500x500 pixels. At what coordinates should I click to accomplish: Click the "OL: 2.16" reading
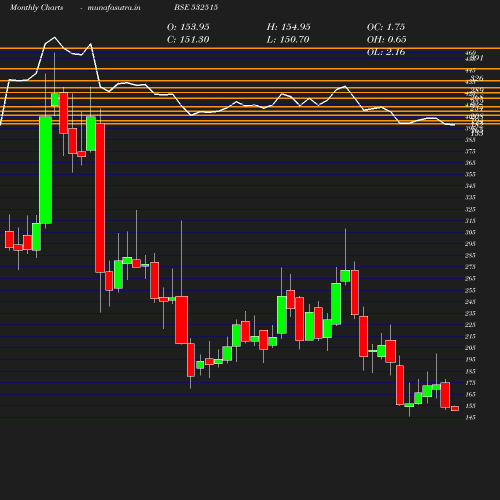coord(386,52)
